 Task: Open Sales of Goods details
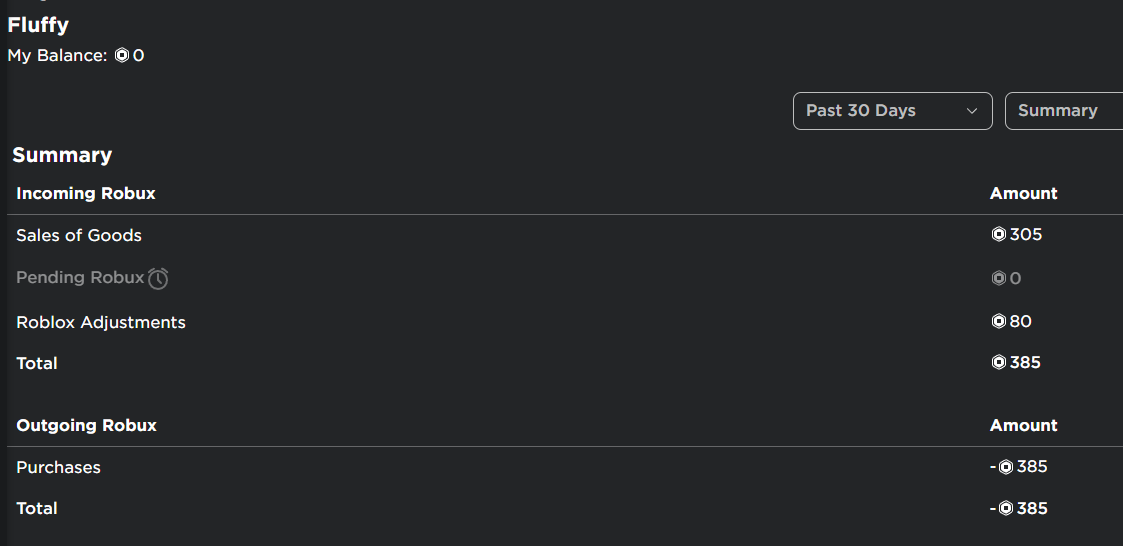click(x=79, y=236)
